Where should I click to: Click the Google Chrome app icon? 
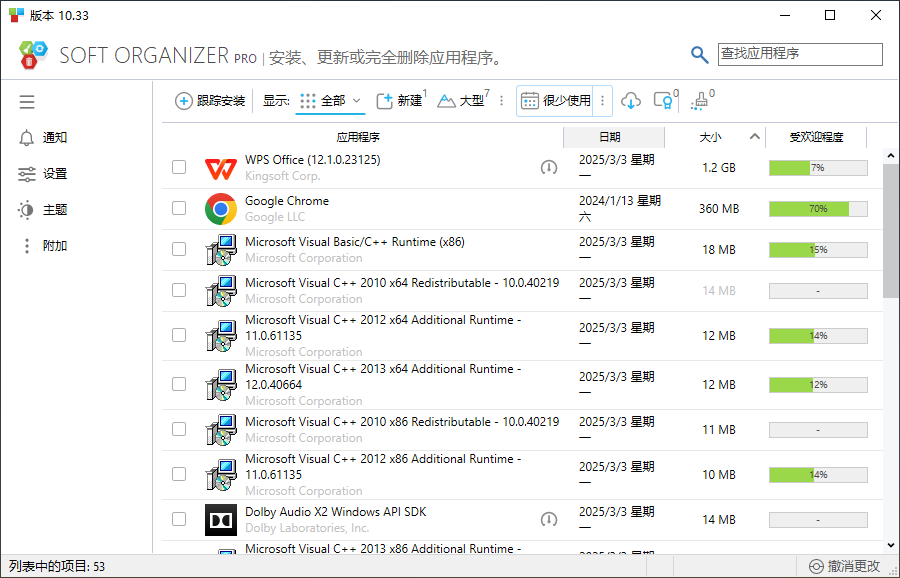pyautogui.click(x=221, y=208)
